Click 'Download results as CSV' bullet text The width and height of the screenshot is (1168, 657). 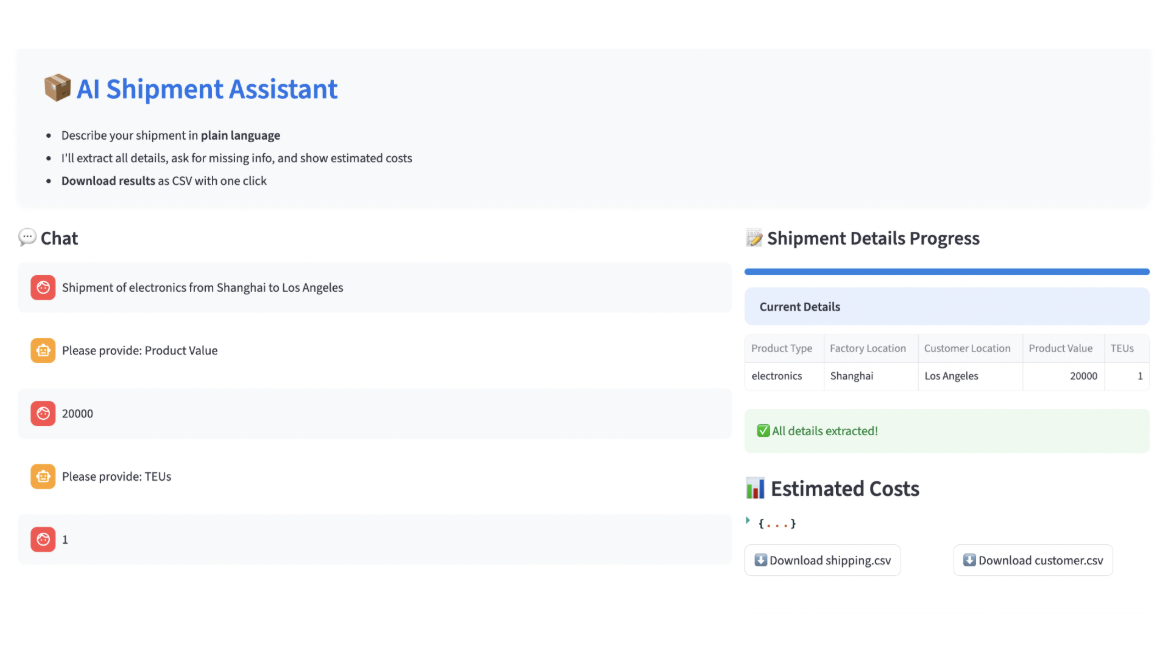[x=164, y=180]
